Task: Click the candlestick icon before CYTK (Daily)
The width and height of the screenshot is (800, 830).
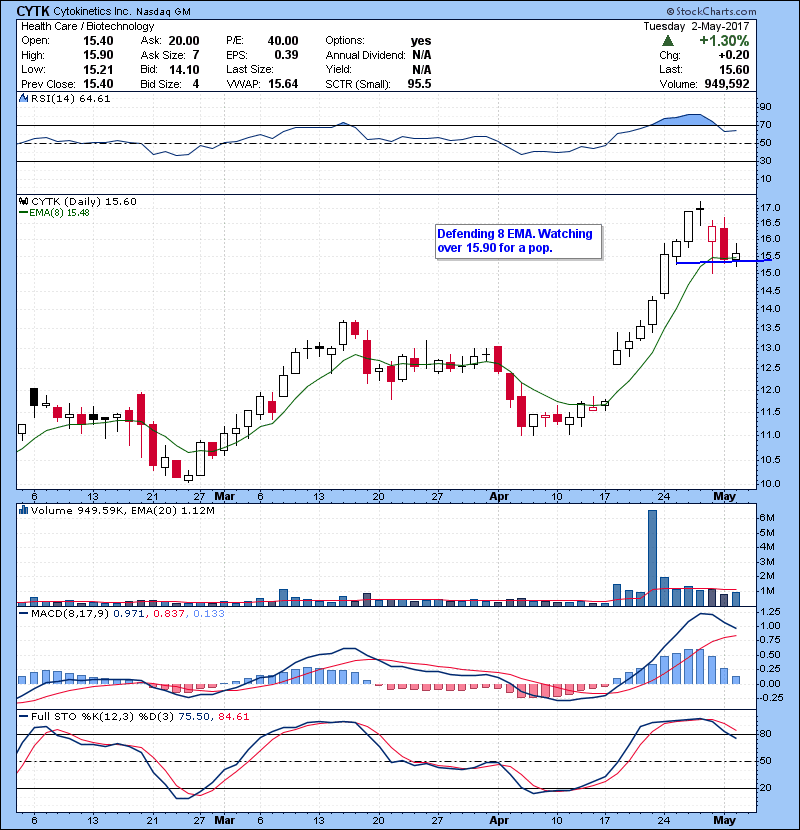Action: click(23, 201)
